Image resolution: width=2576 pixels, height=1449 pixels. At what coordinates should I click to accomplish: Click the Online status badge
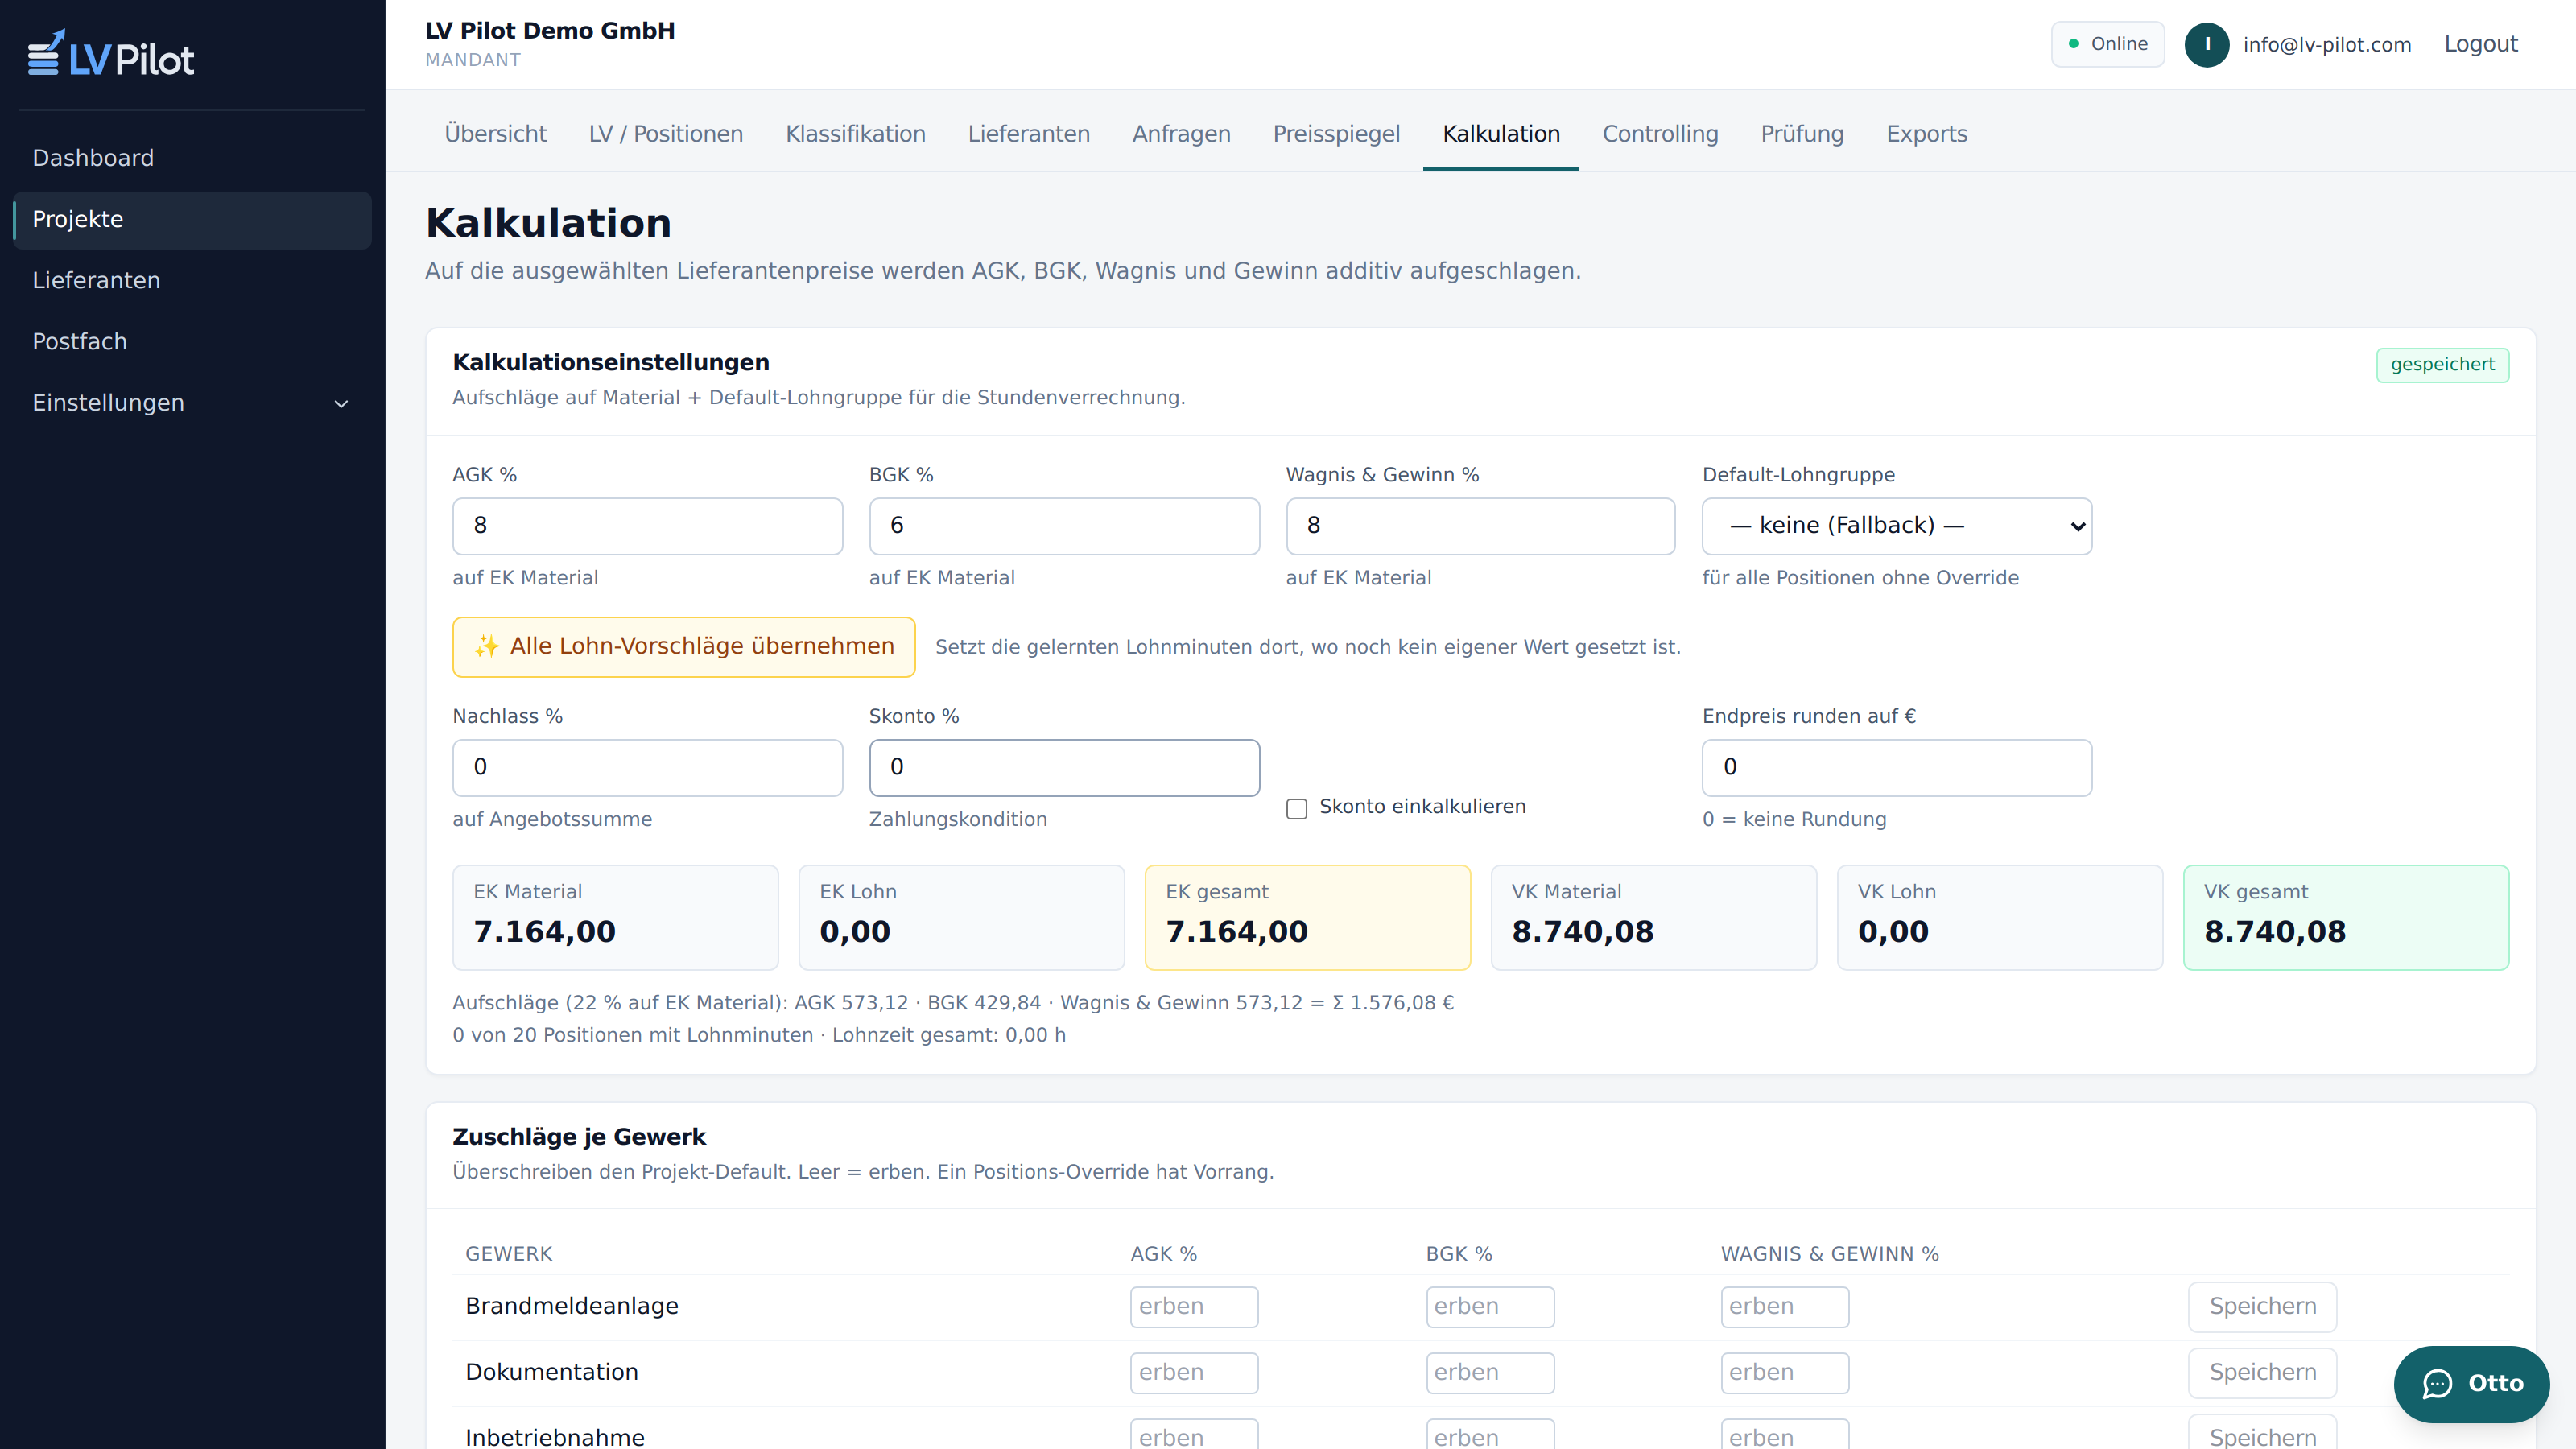coord(2107,44)
